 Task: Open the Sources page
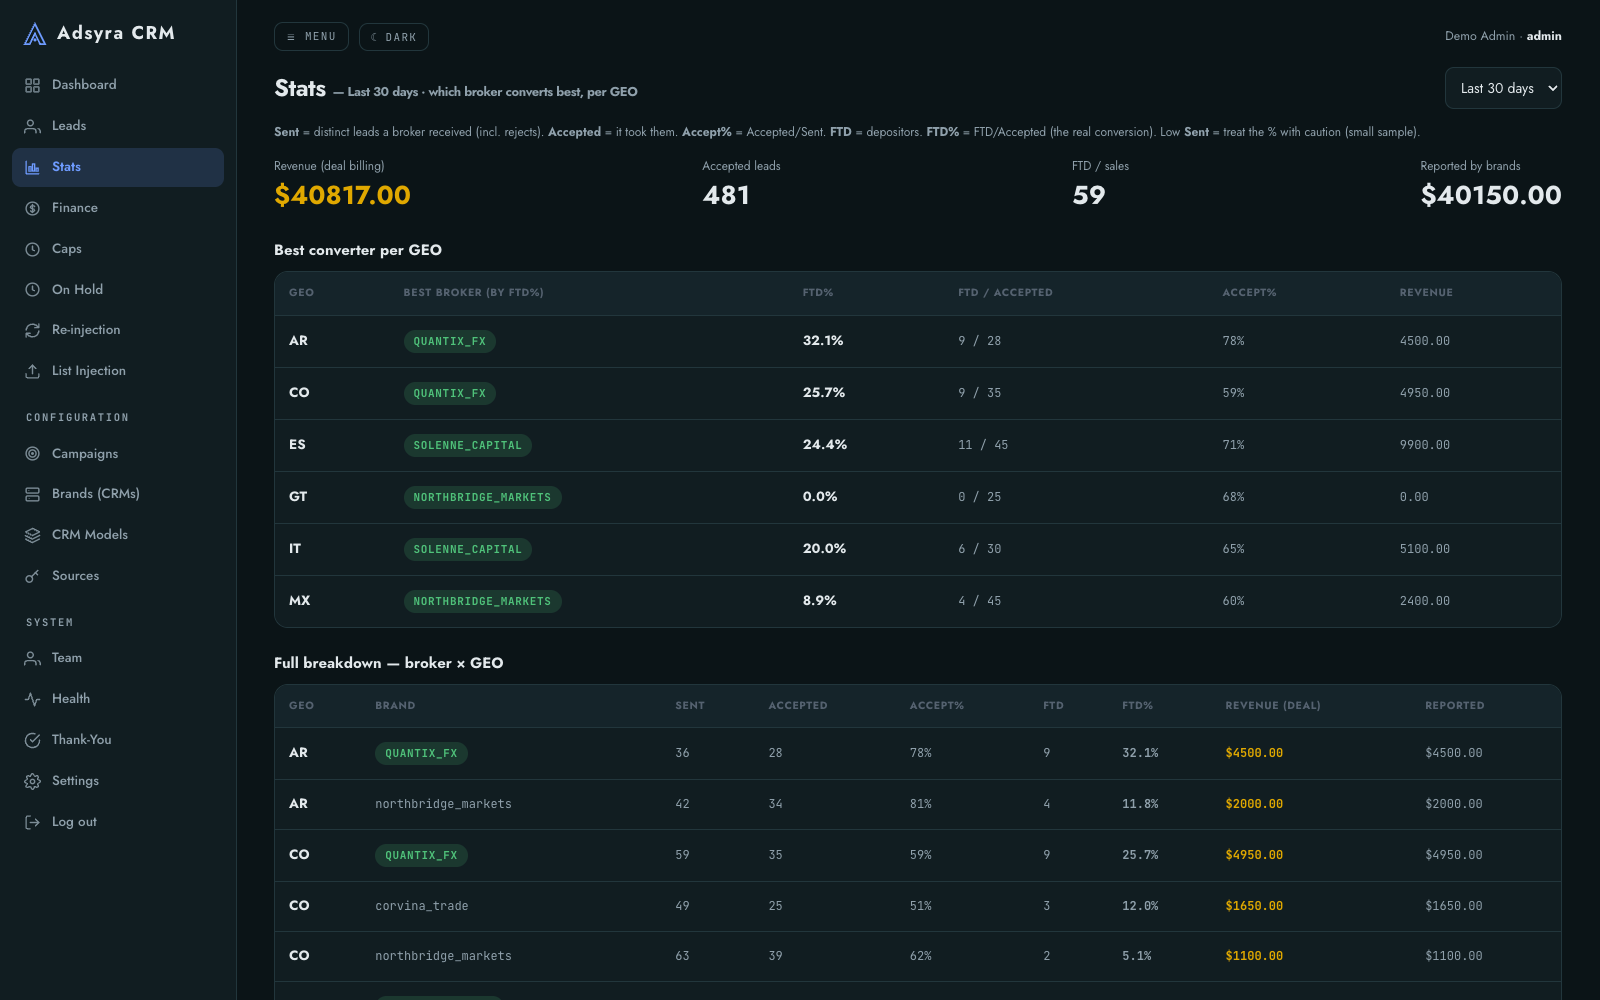118,576
